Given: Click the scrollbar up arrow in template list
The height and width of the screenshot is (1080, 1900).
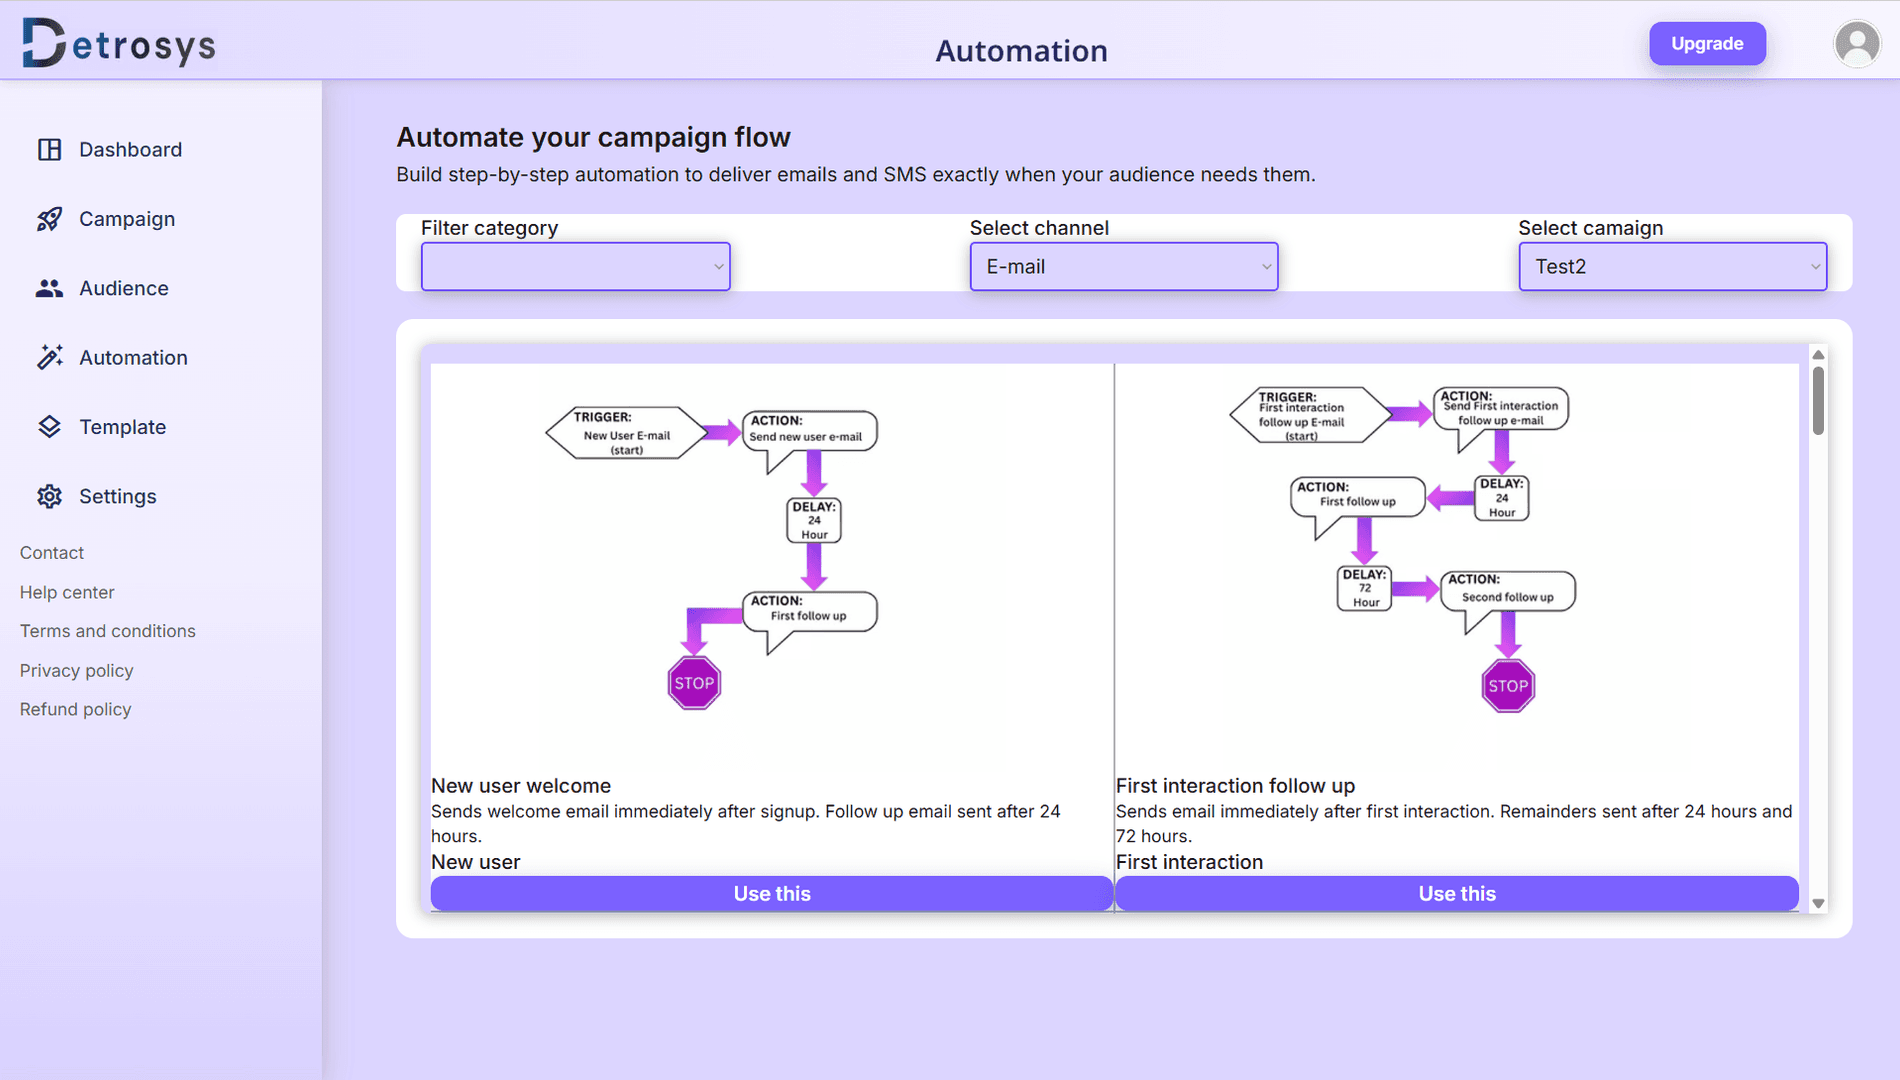Looking at the screenshot, I should (1818, 355).
